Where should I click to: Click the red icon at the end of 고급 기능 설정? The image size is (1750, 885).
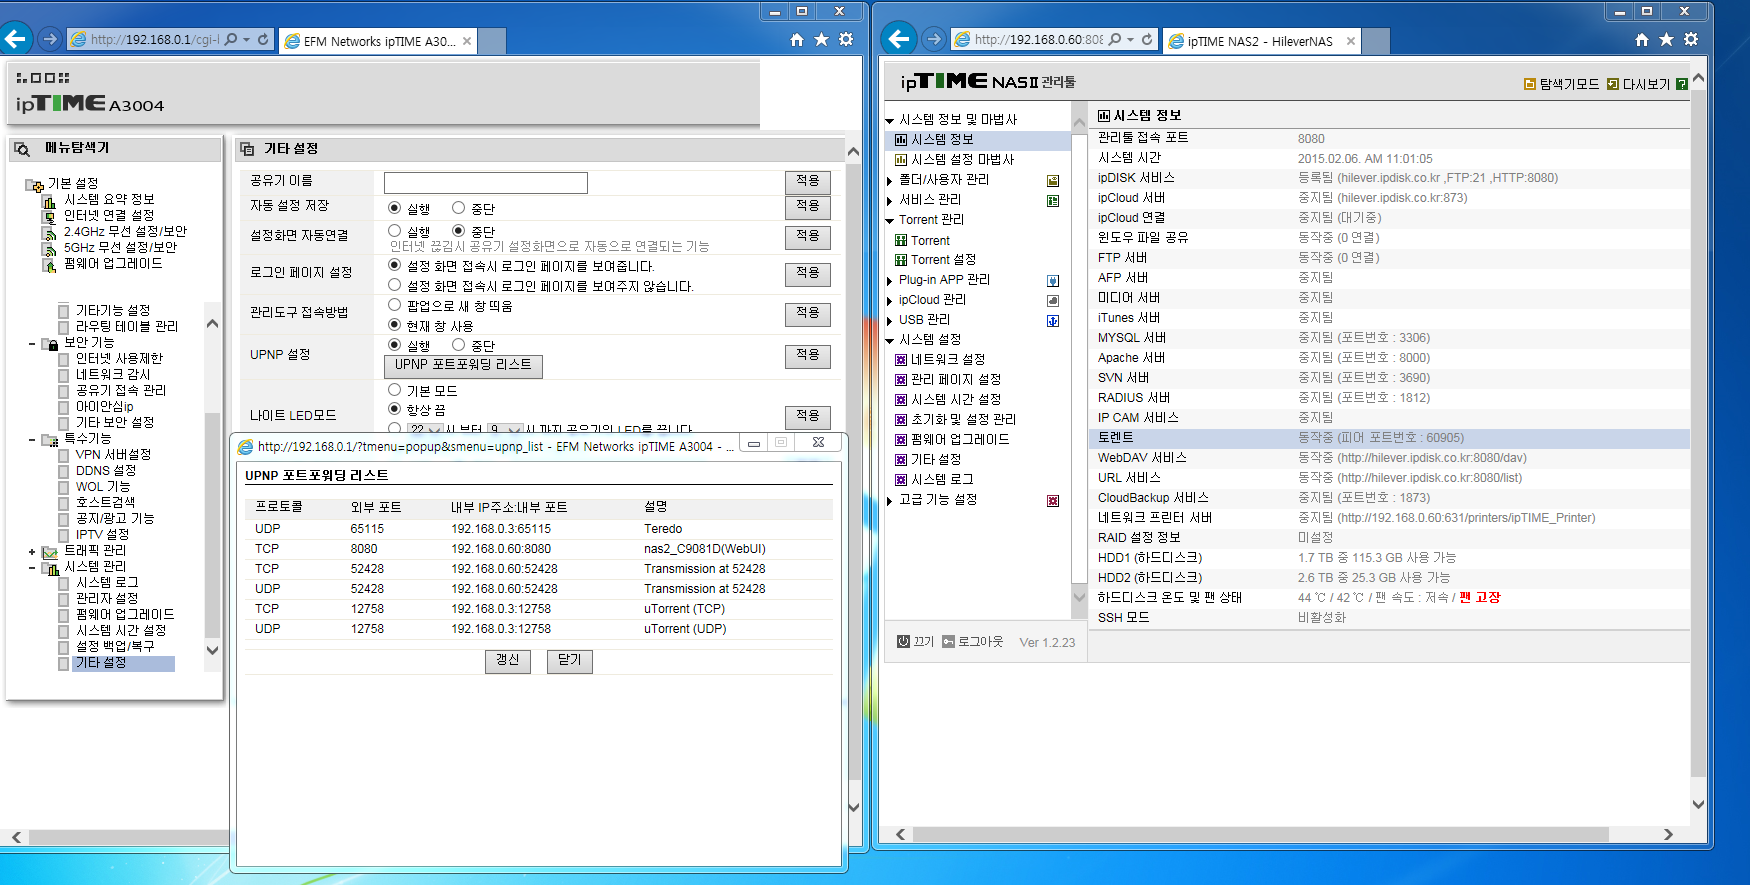(1053, 501)
